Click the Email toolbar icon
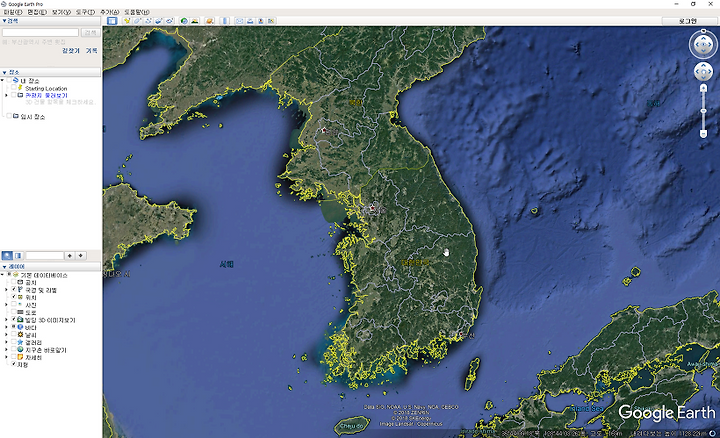Image resolution: width=720 pixels, height=438 pixels. point(240,21)
